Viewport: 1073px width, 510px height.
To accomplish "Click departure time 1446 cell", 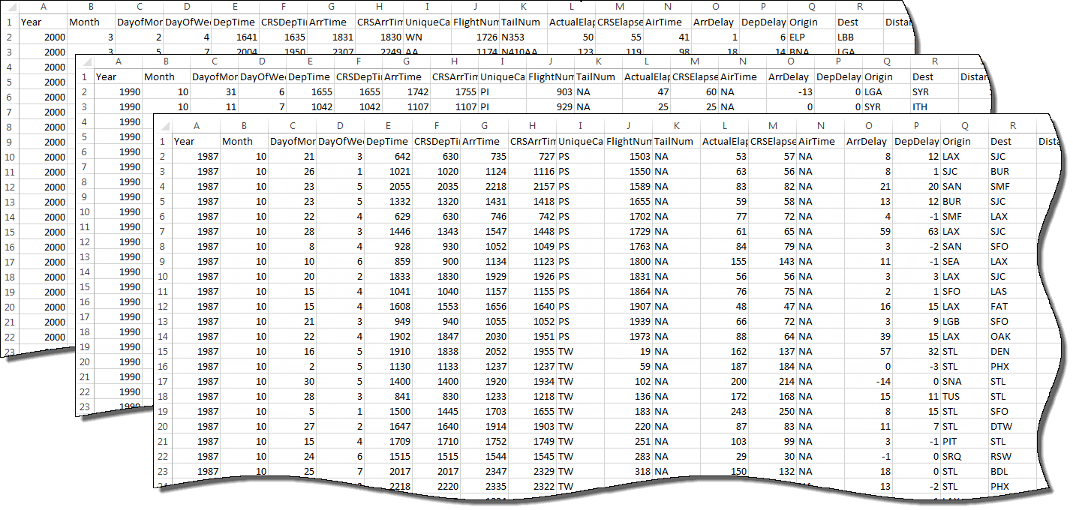I will click(388, 231).
